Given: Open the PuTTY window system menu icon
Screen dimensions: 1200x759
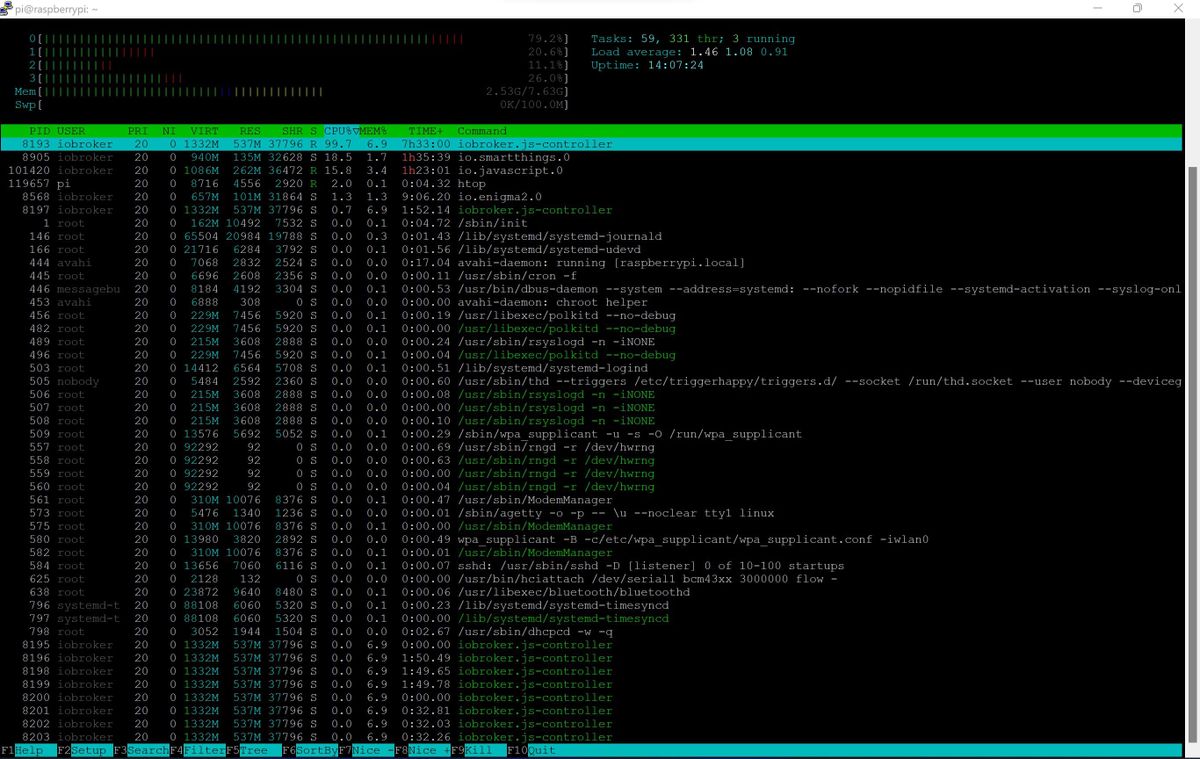Looking at the screenshot, I should 9,8.
